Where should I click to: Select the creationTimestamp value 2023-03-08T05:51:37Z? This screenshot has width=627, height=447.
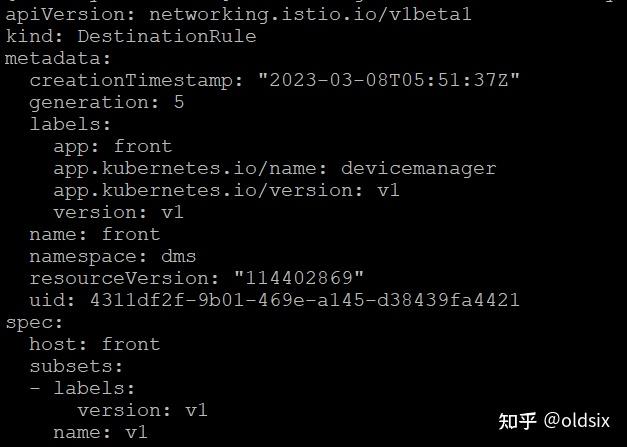pos(388,80)
